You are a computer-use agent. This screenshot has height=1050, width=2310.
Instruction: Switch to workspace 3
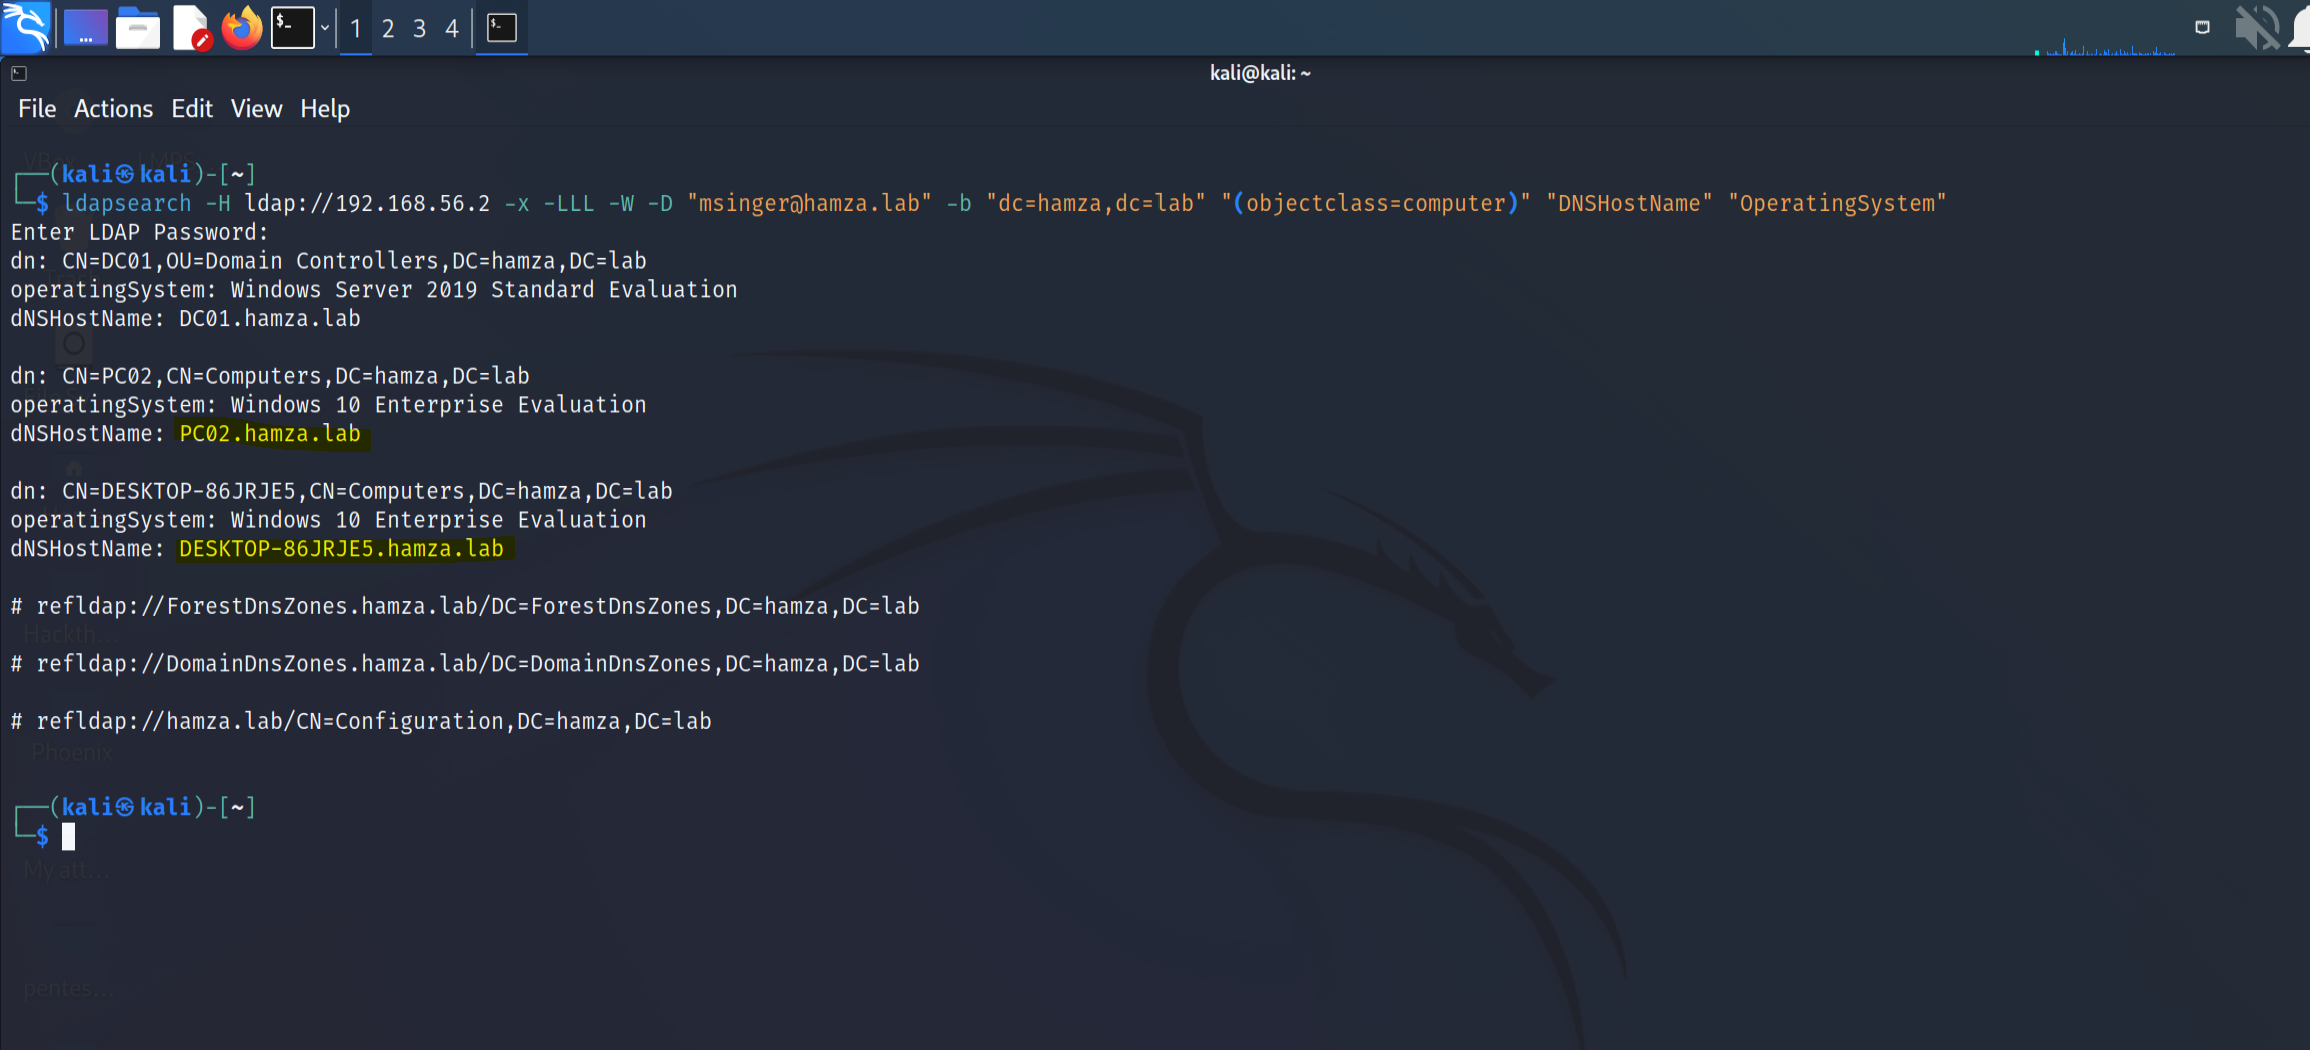tap(420, 28)
